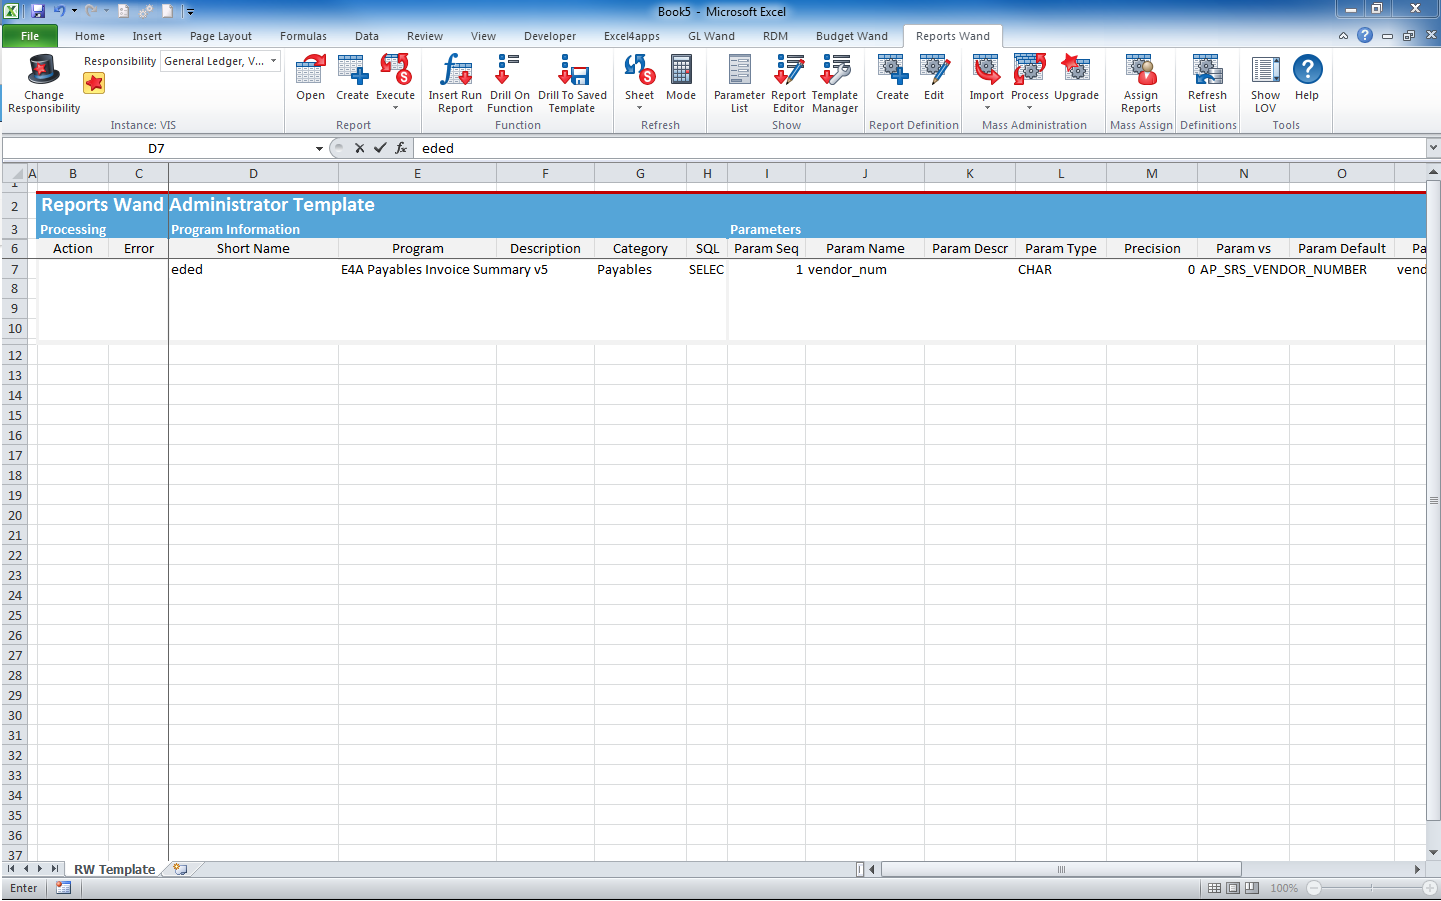Viewport: 1441px width, 901px height.
Task: Click the Reports Wand Help icon
Action: (x=1307, y=70)
